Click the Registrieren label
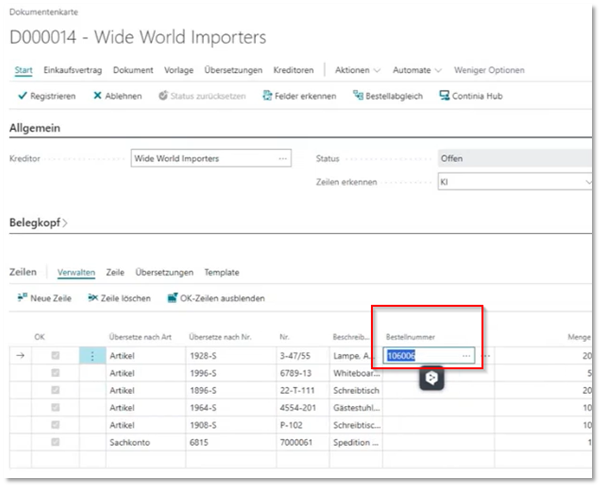602x488 pixels. click(x=53, y=96)
